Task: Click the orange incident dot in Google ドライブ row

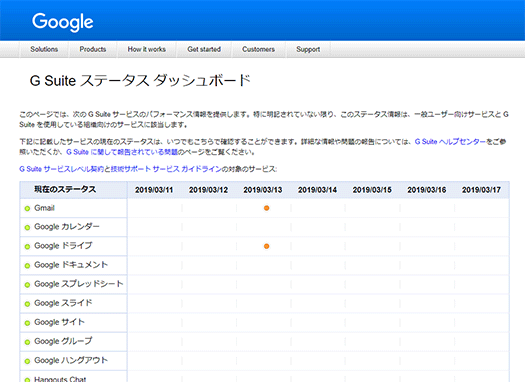Action: tap(267, 246)
